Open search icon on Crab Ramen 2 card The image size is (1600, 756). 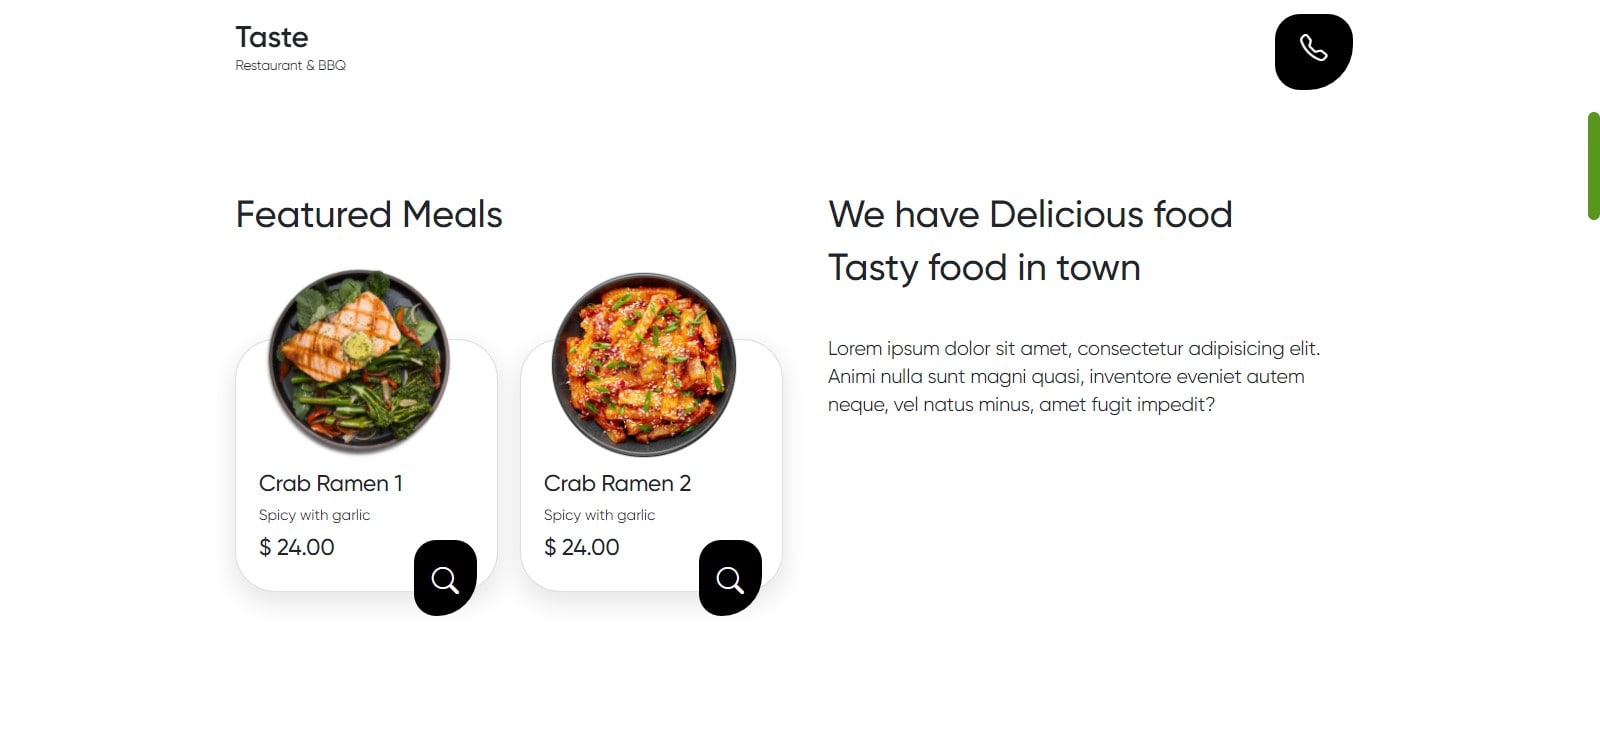[730, 578]
